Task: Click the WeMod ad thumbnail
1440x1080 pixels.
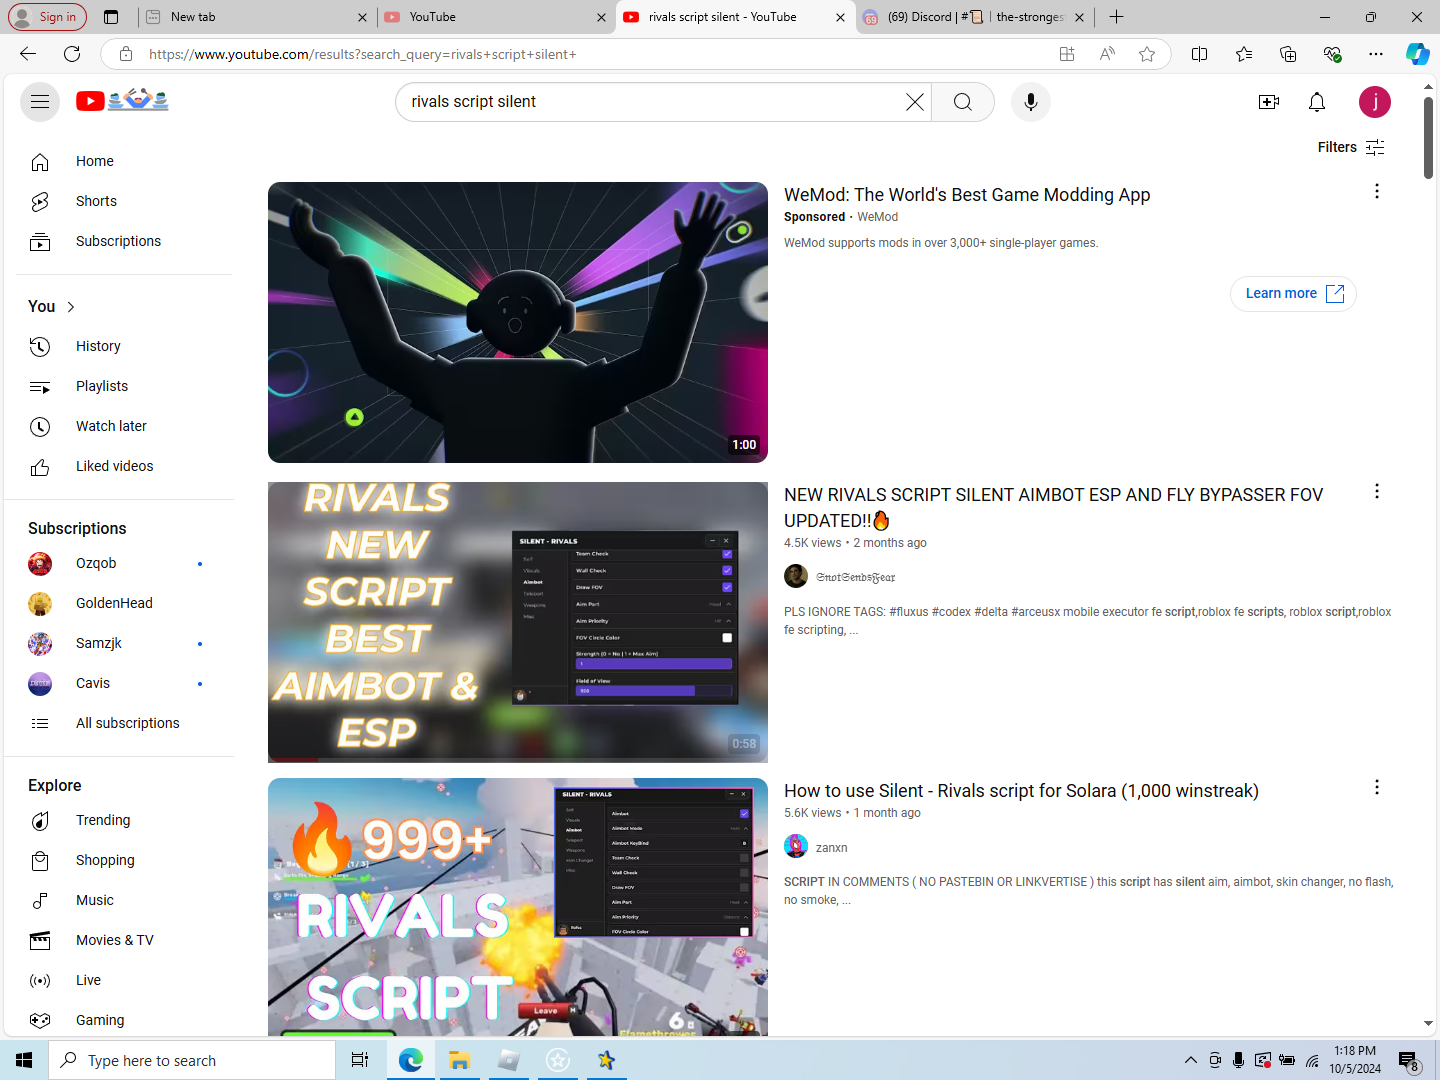Action: click(518, 322)
